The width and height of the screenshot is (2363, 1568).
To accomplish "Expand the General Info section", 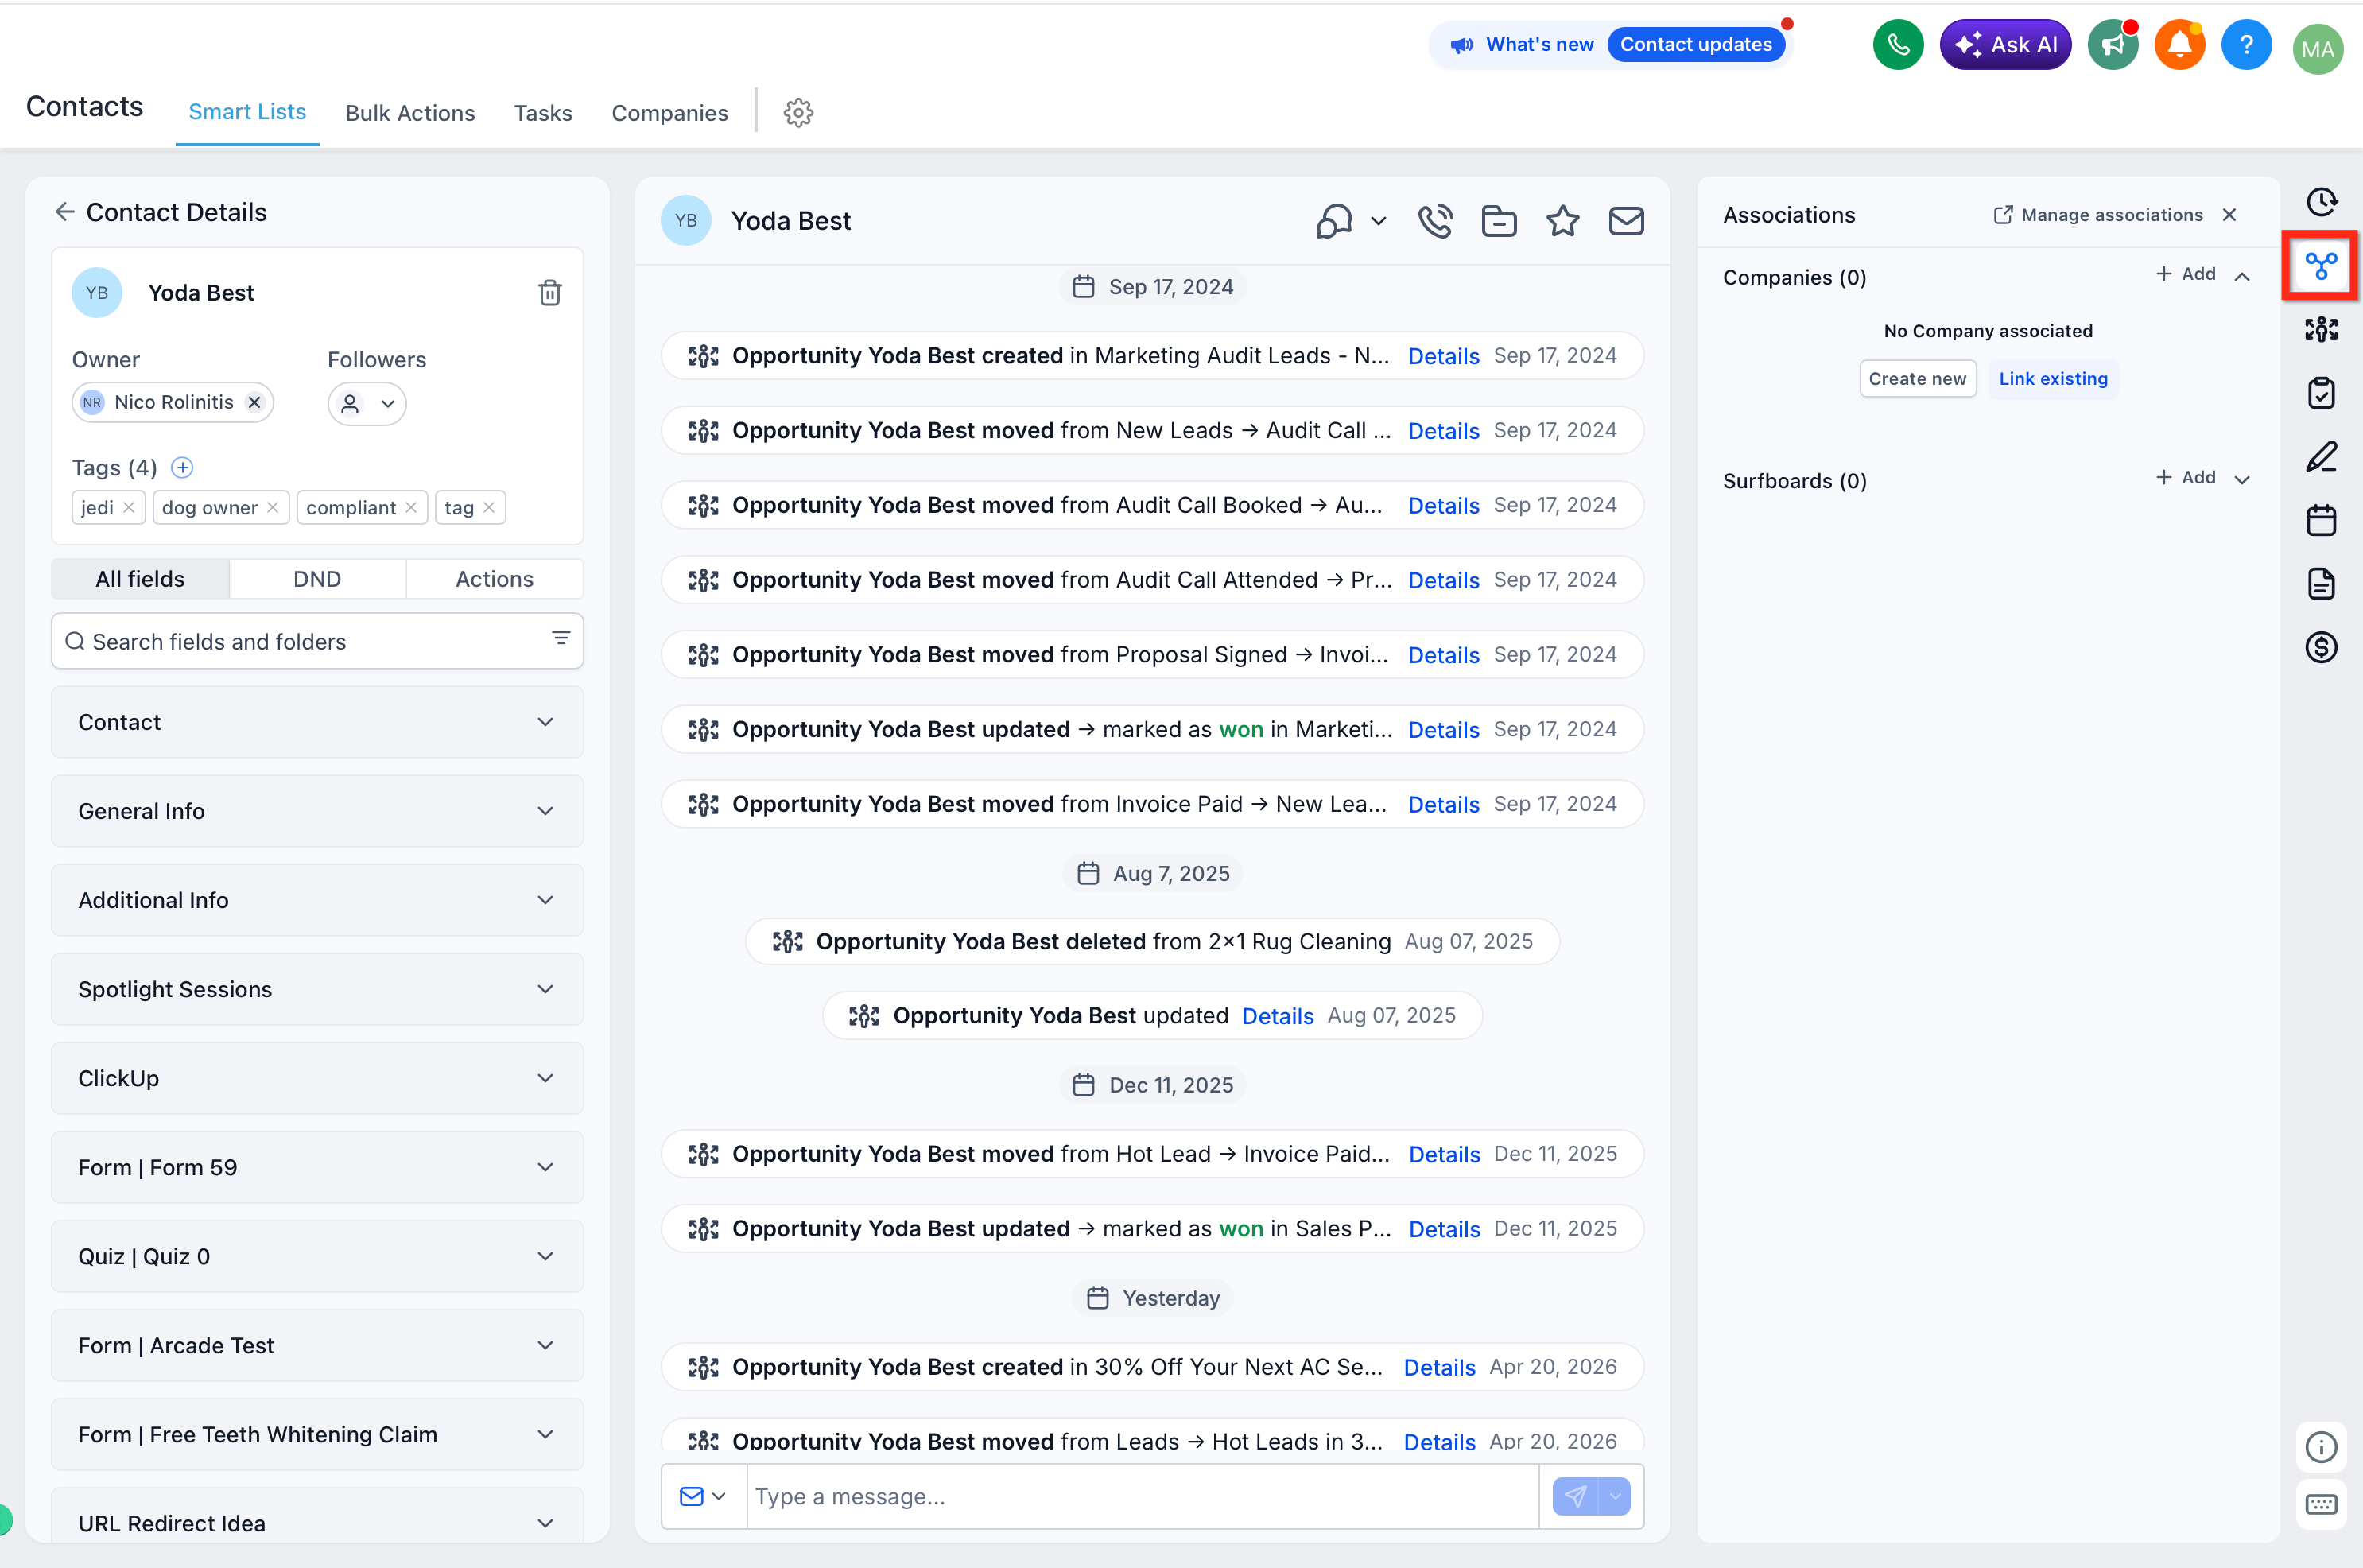I will 317,811.
